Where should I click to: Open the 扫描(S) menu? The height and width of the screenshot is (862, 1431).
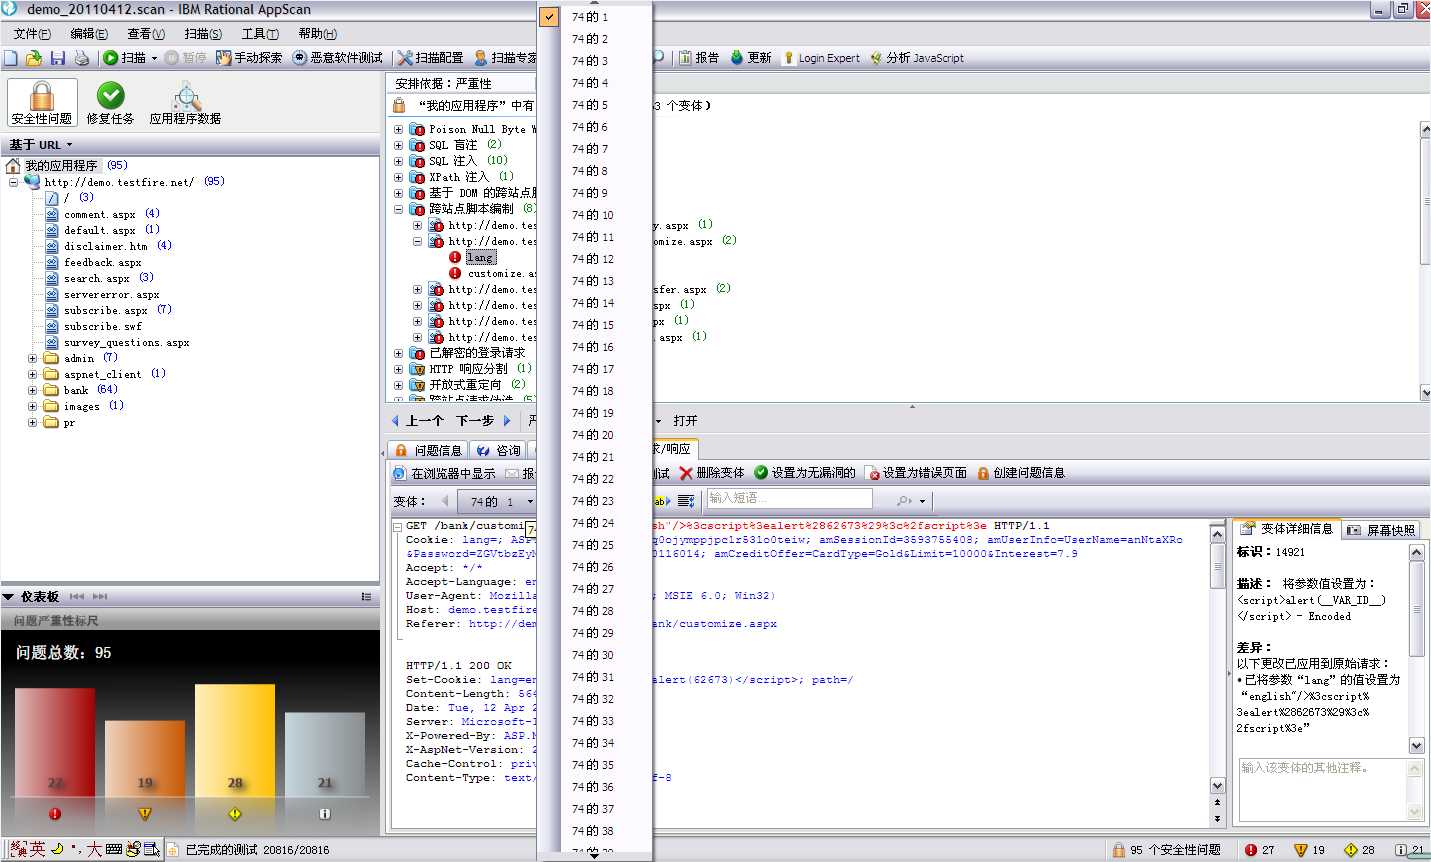(203, 34)
